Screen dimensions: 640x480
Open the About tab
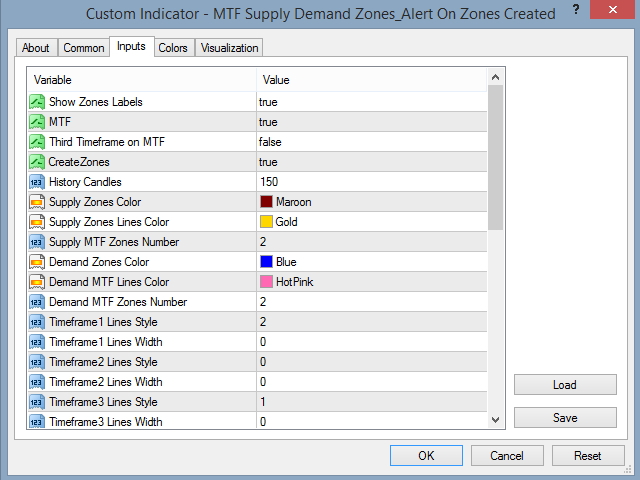tap(36, 48)
